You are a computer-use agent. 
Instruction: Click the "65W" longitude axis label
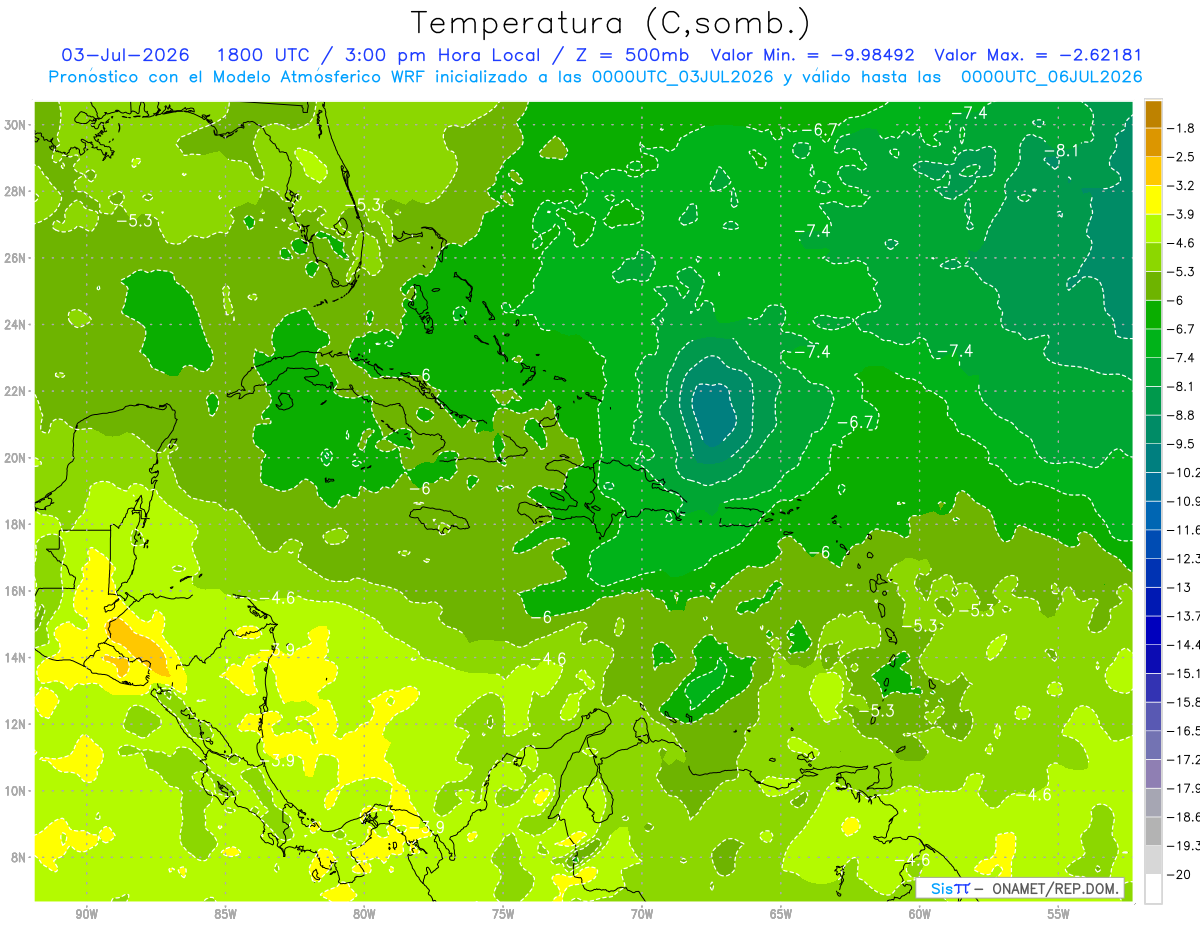pos(781,914)
